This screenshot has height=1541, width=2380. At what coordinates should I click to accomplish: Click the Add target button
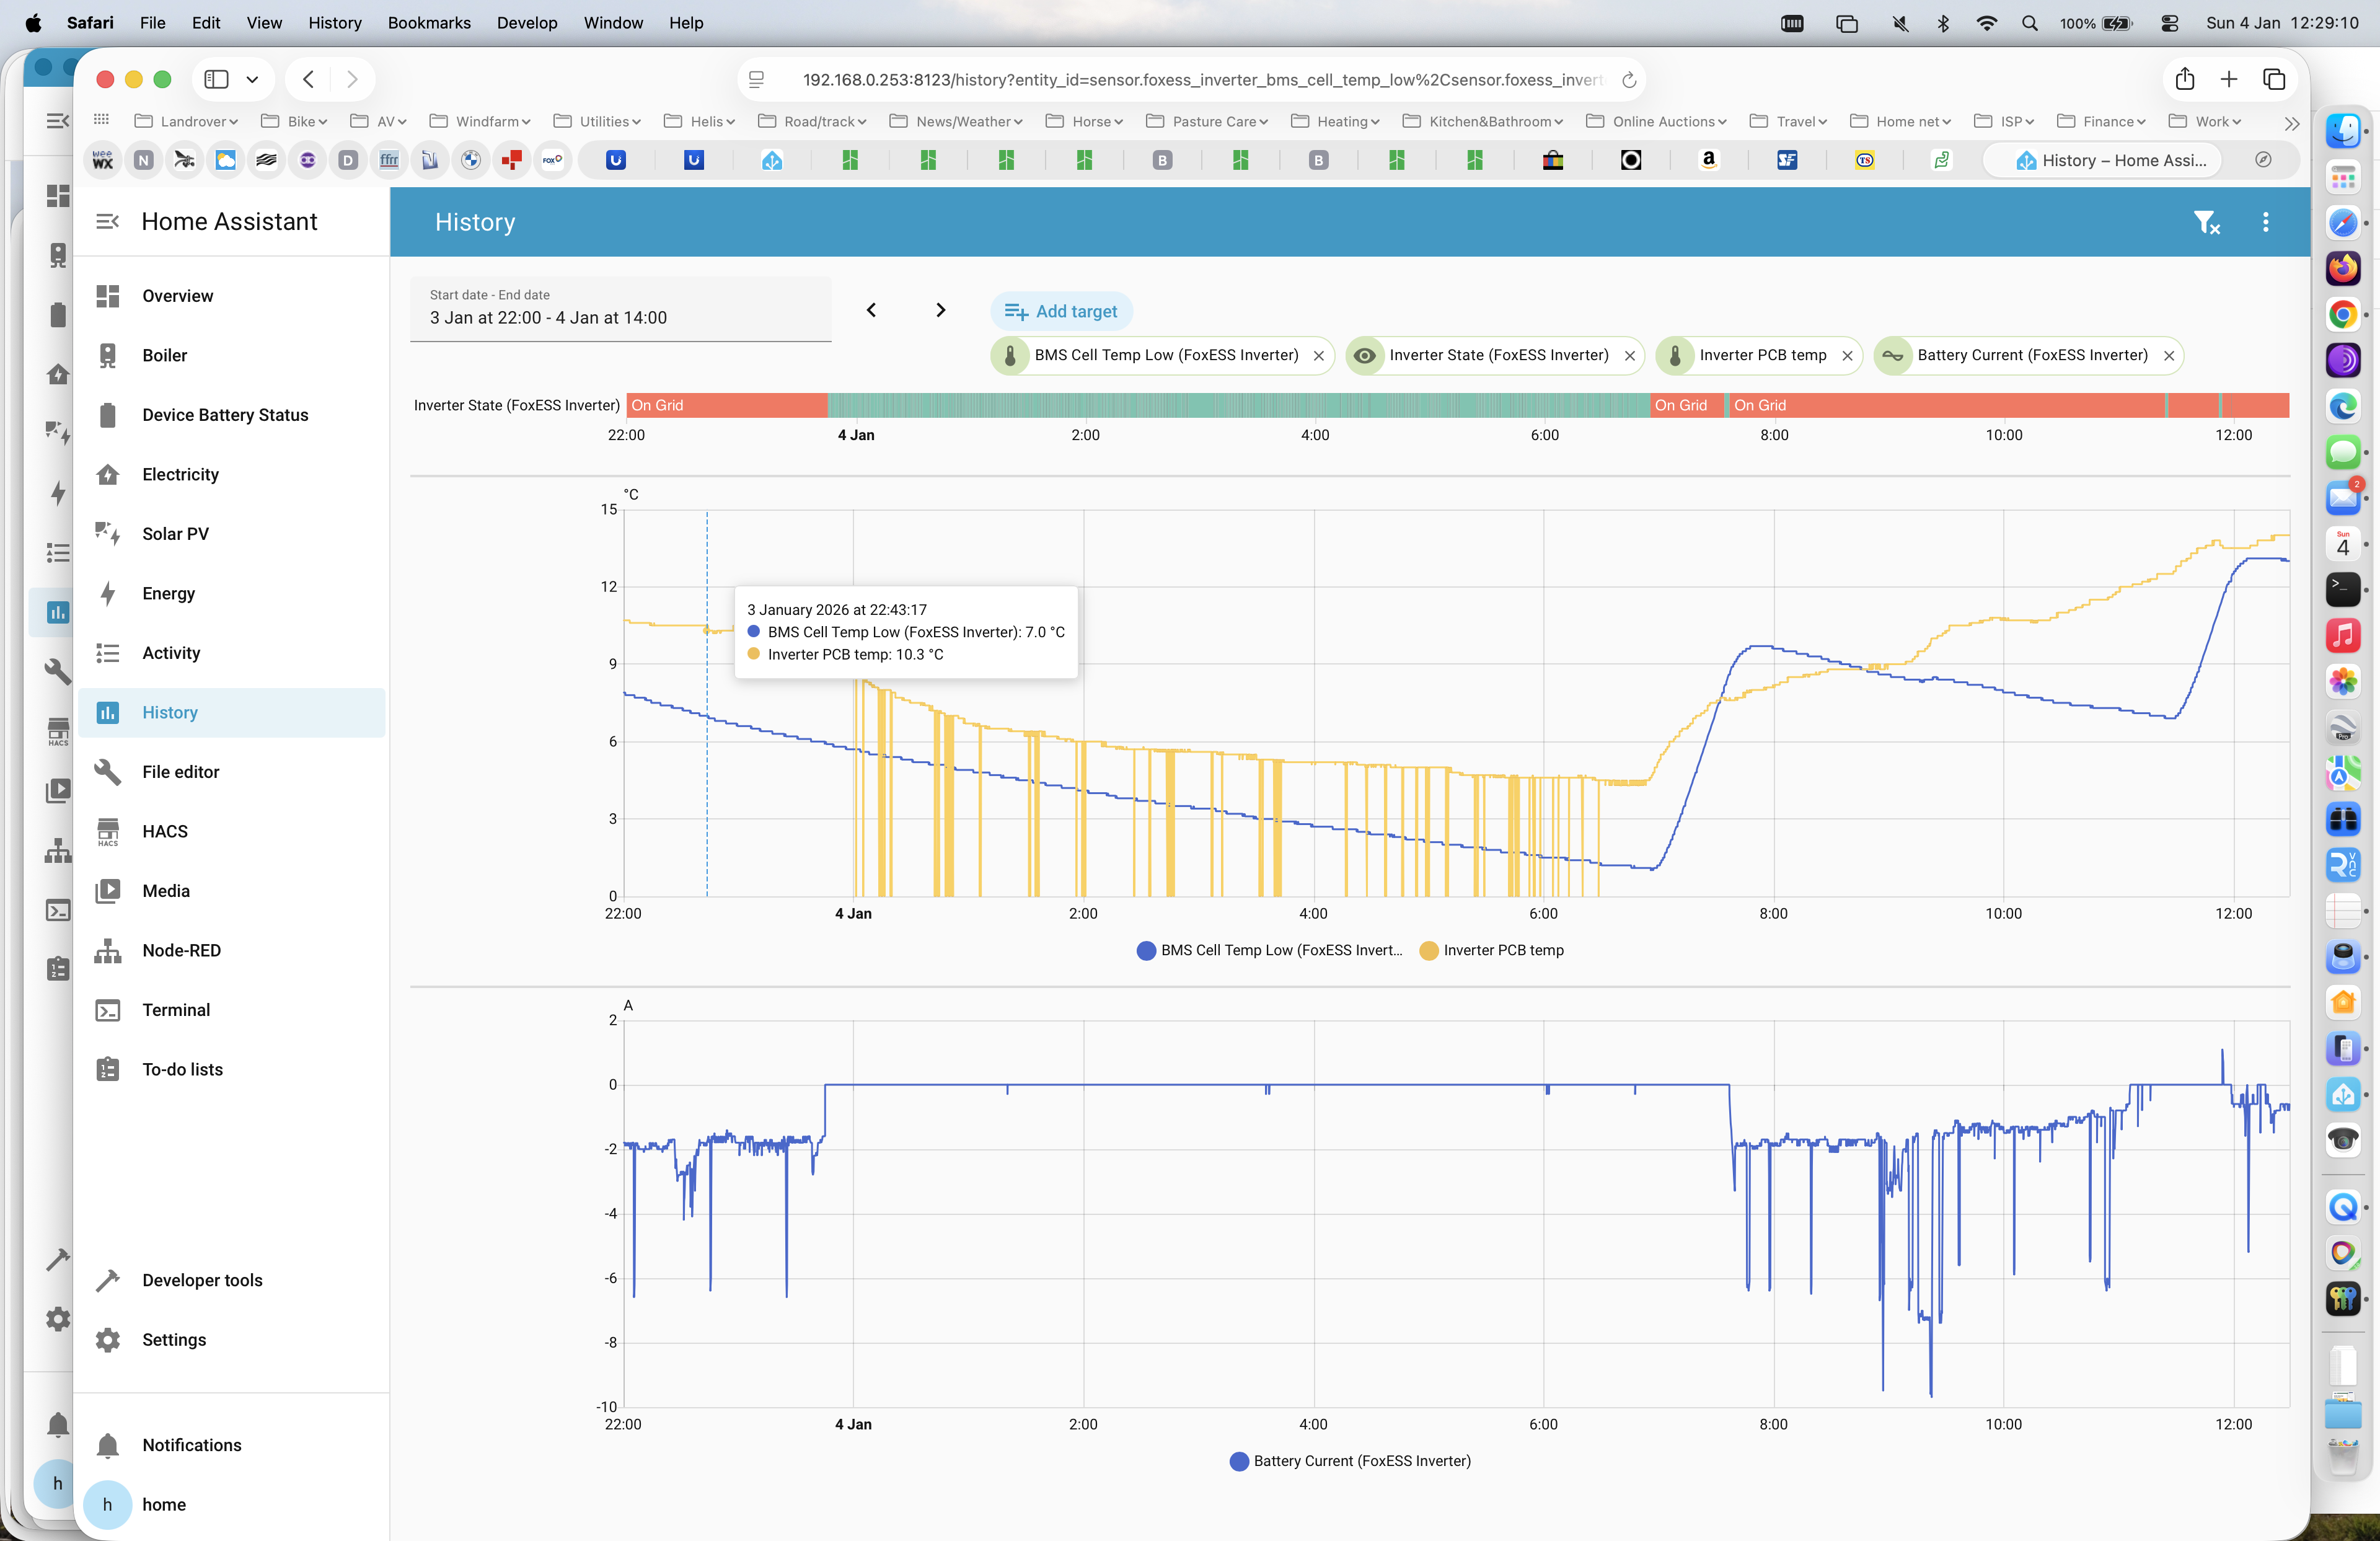tap(1061, 311)
